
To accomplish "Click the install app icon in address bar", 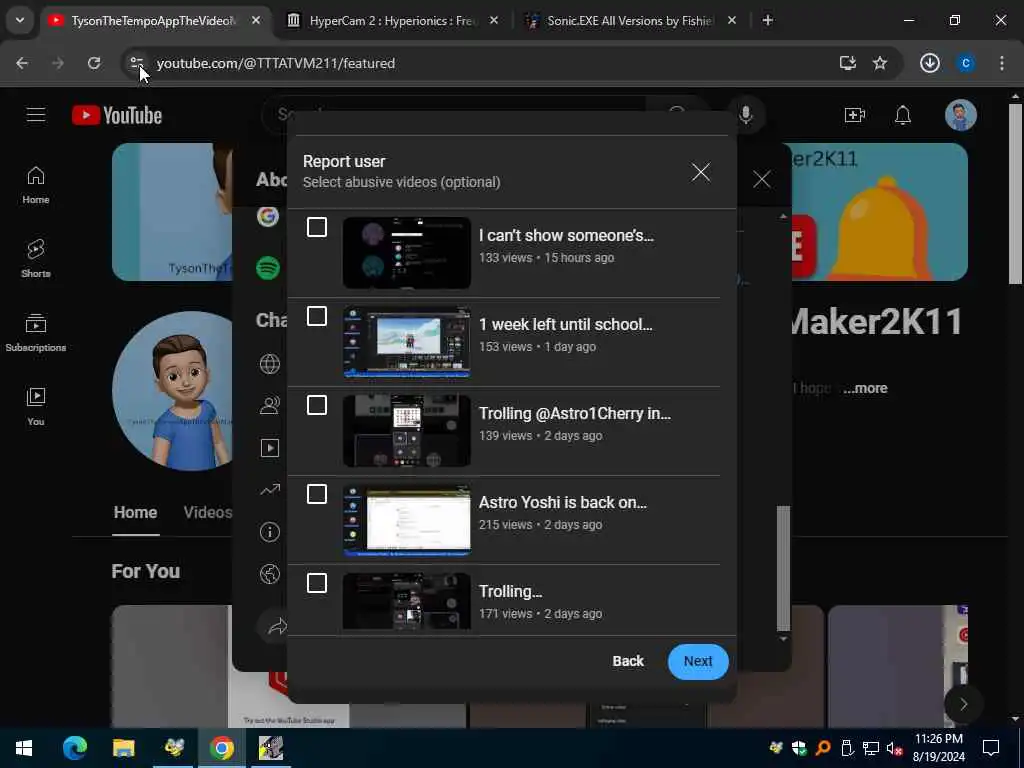I will point(848,63).
